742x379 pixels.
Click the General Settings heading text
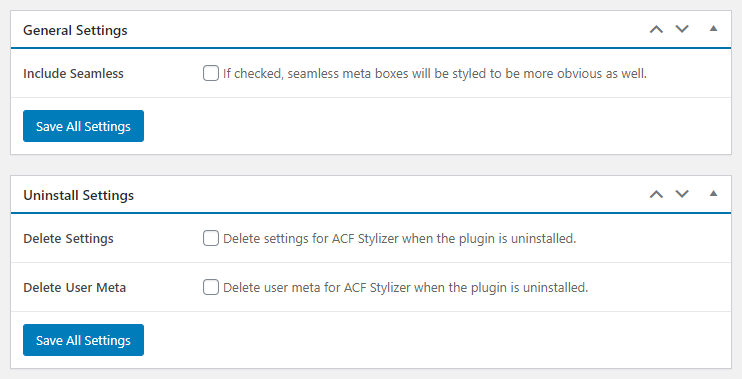[x=75, y=30]
